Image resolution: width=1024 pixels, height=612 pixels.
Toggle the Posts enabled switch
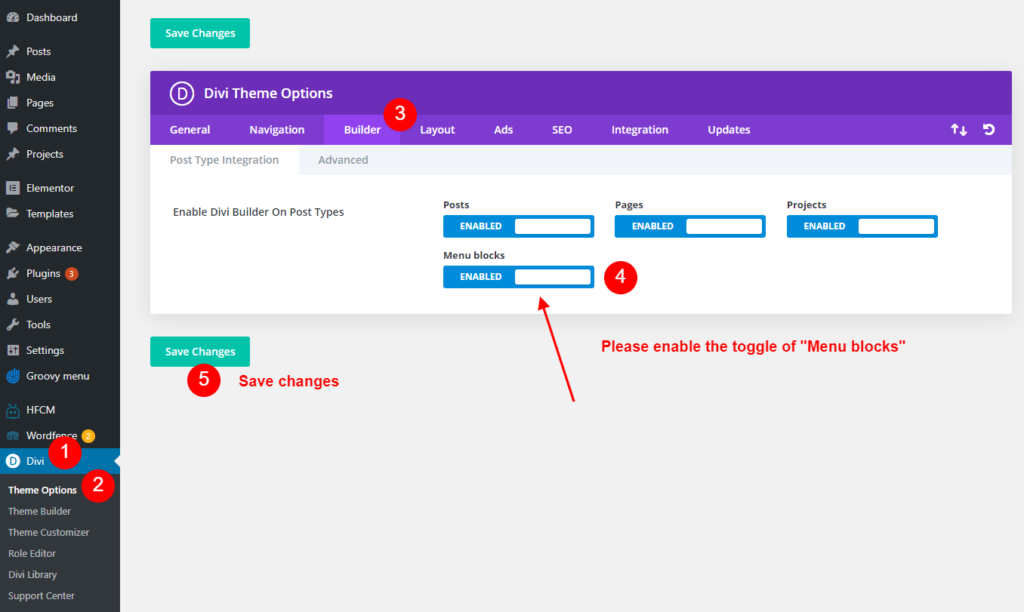[x=519, y=226]
